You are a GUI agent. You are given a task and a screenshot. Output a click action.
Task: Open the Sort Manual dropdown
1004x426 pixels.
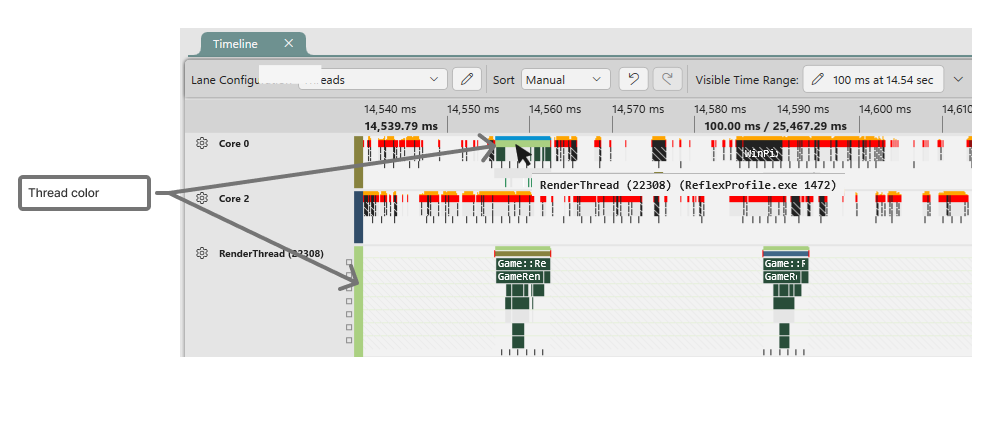click(565, 80)
